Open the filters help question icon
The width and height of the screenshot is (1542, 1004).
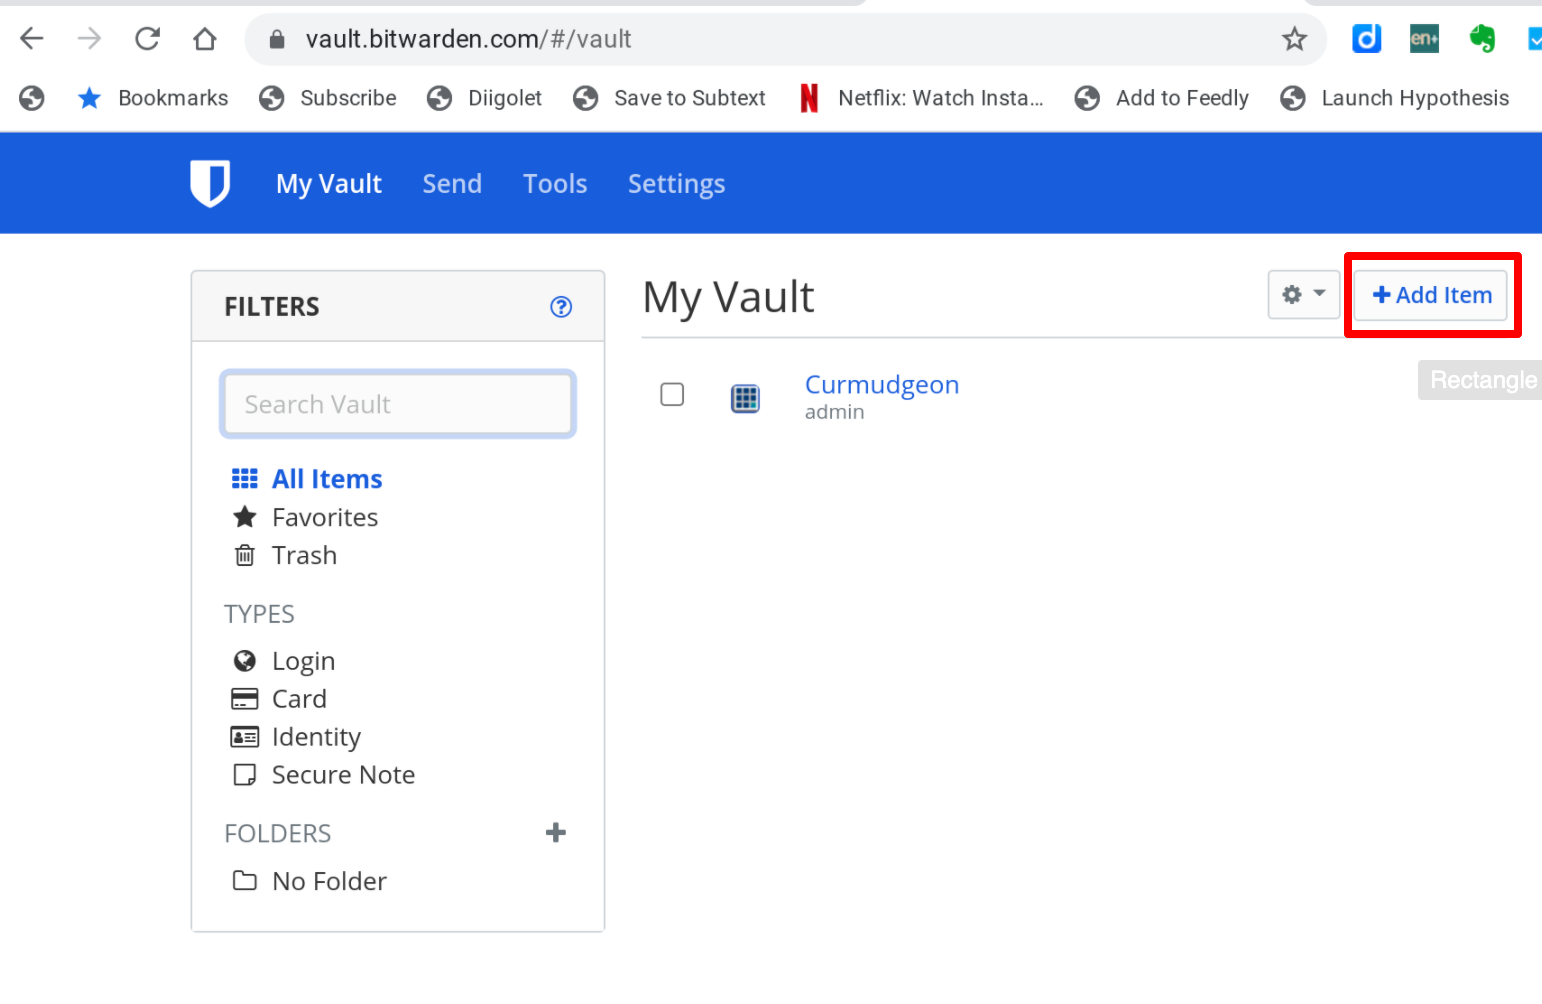pyautogui.click(x=561, y=307)
